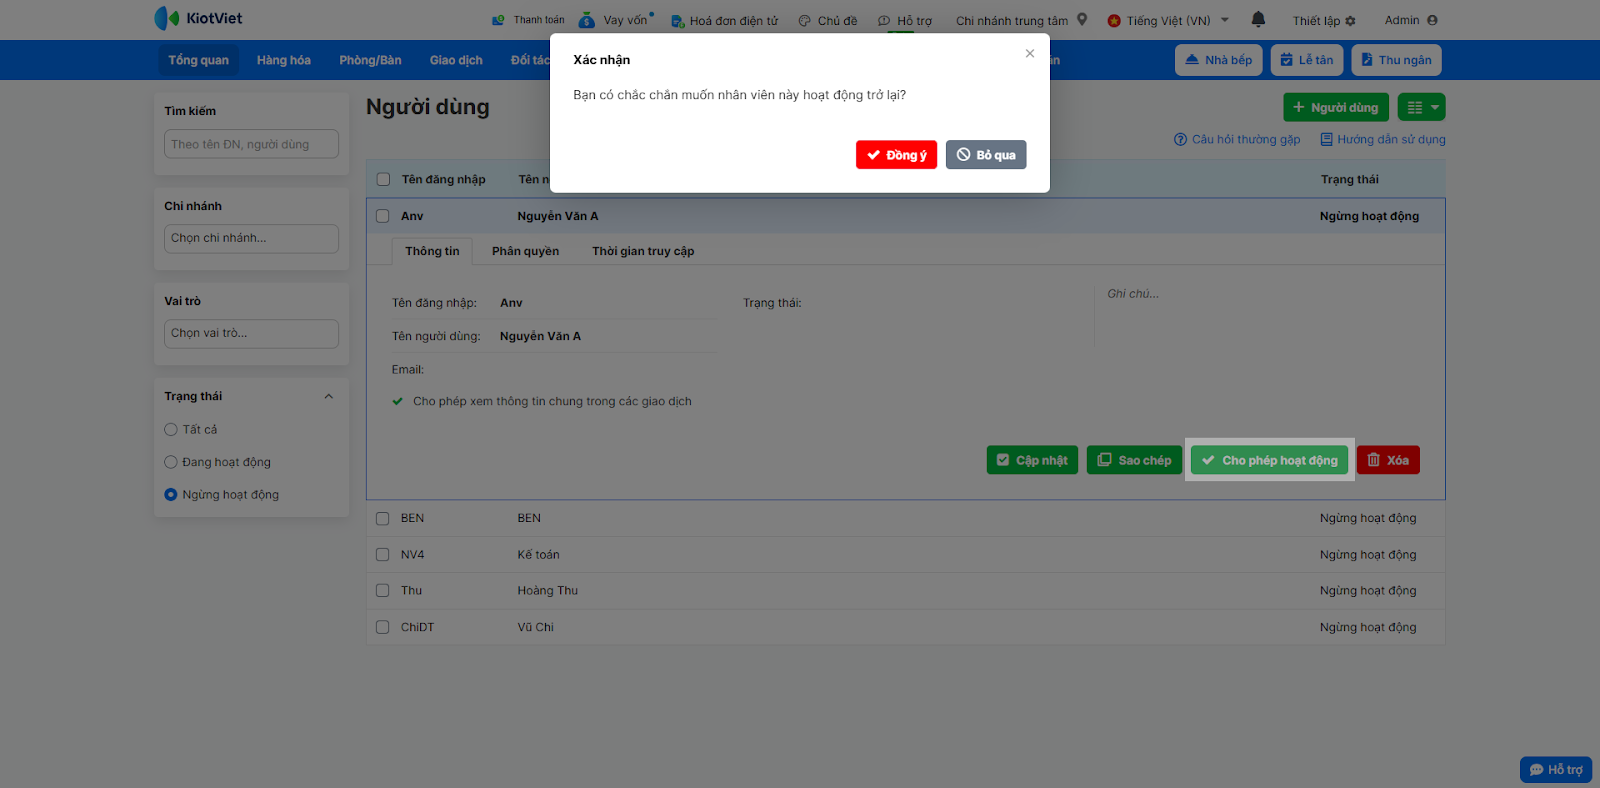Screen dimensions: 1600x788
Task: Close the Xác nhận dialog
Action: (1030, 53)
